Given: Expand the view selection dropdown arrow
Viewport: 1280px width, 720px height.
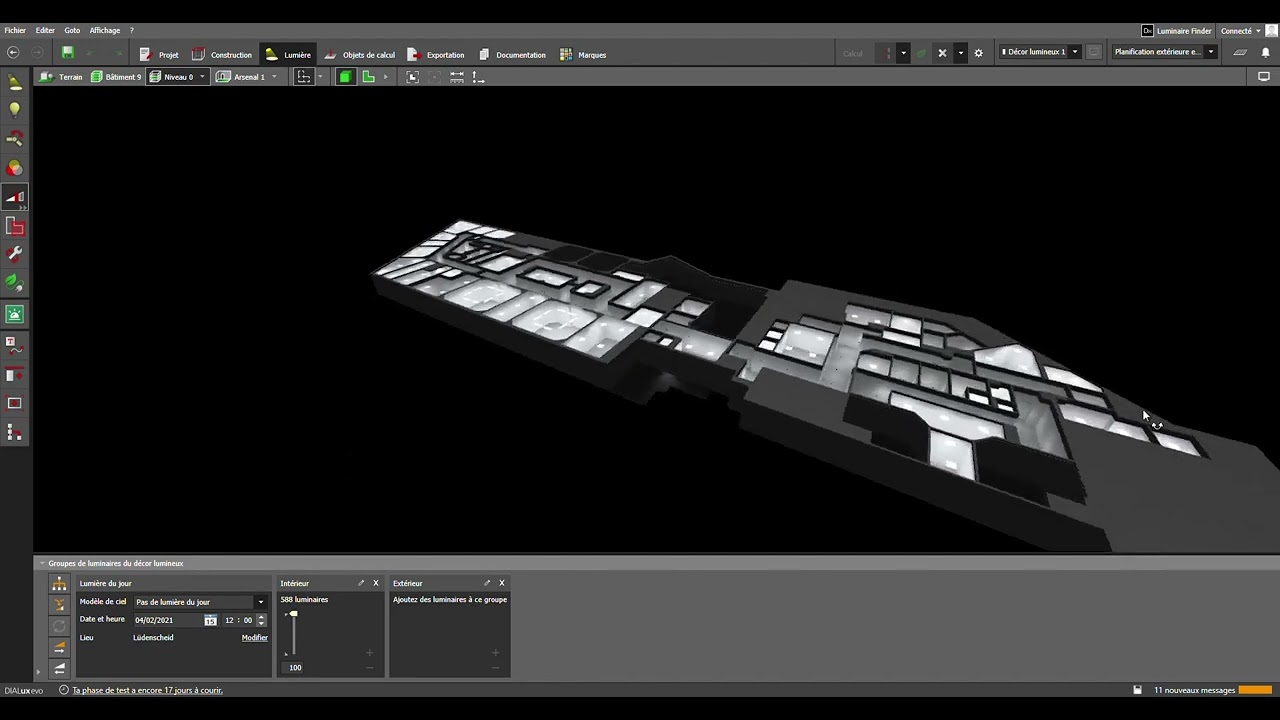Looking at the screenshot, I should (320, 77).
